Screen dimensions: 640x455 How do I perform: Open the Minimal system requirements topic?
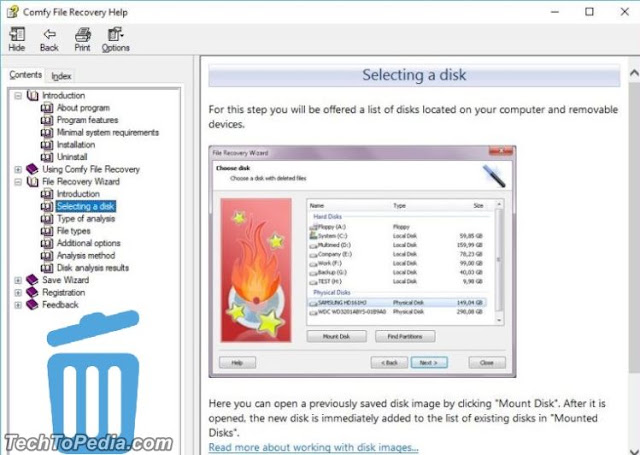(x=108, y=132)
